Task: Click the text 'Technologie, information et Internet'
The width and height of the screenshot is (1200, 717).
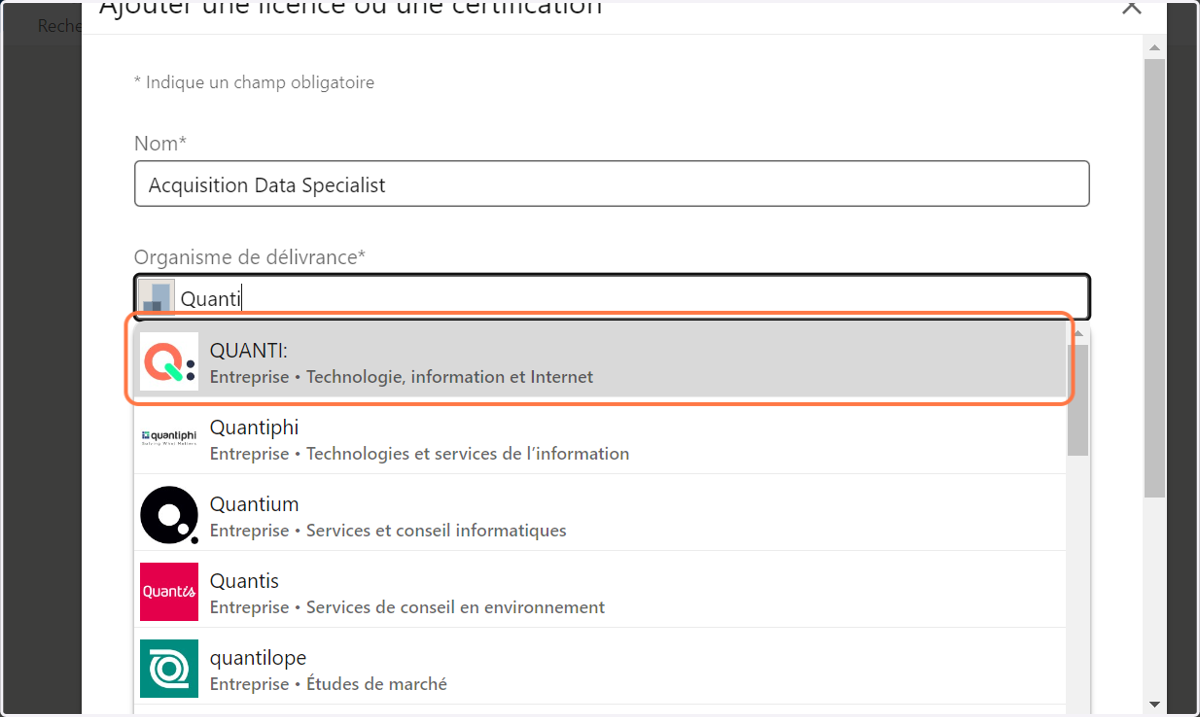Action: click(x=450, y=377)
